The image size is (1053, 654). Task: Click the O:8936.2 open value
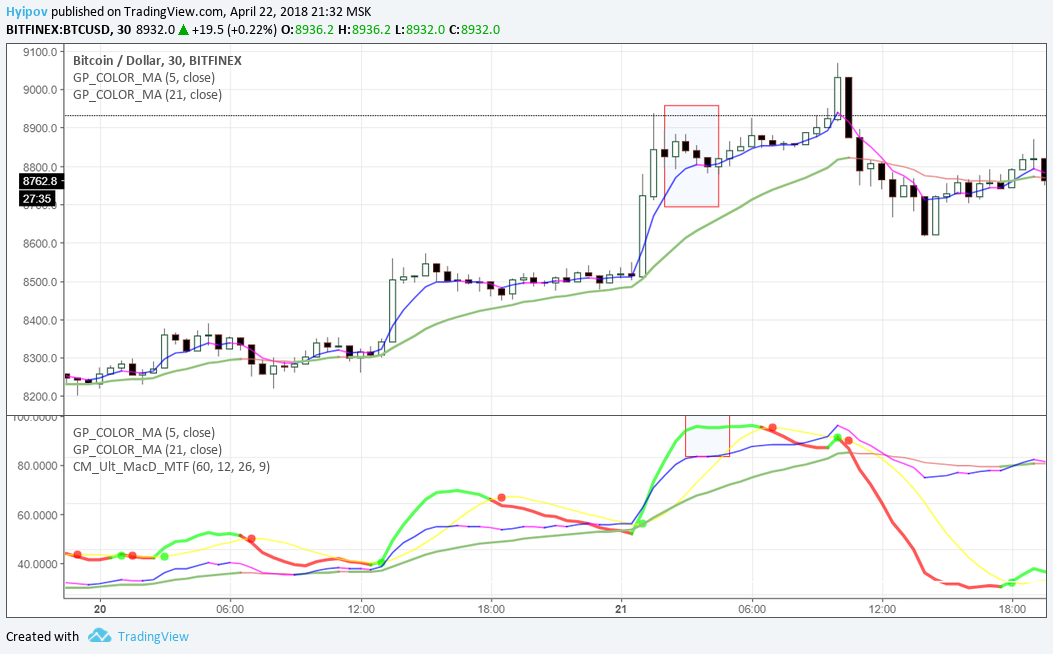[x=307, y=30]
